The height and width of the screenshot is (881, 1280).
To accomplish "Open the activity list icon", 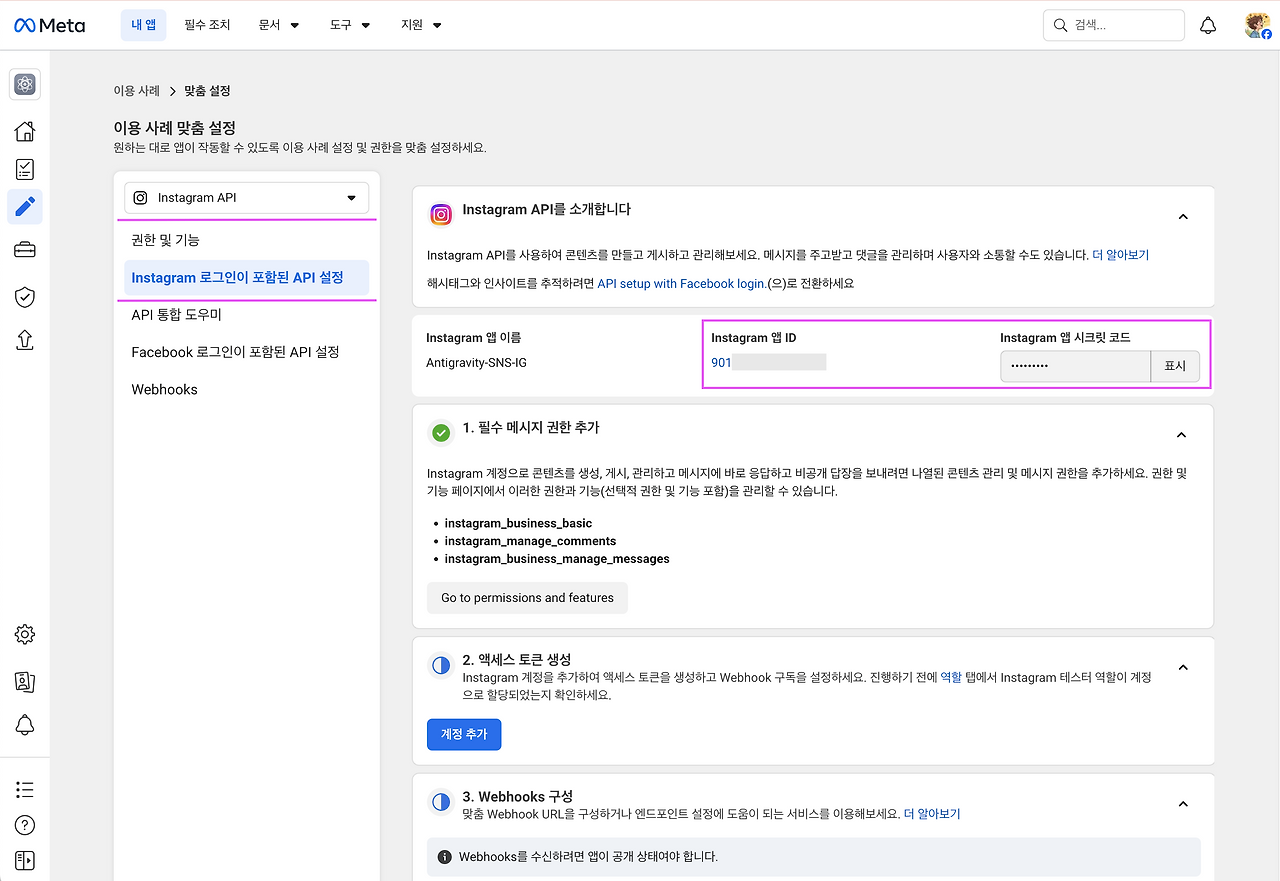I will tap(25, 790).
